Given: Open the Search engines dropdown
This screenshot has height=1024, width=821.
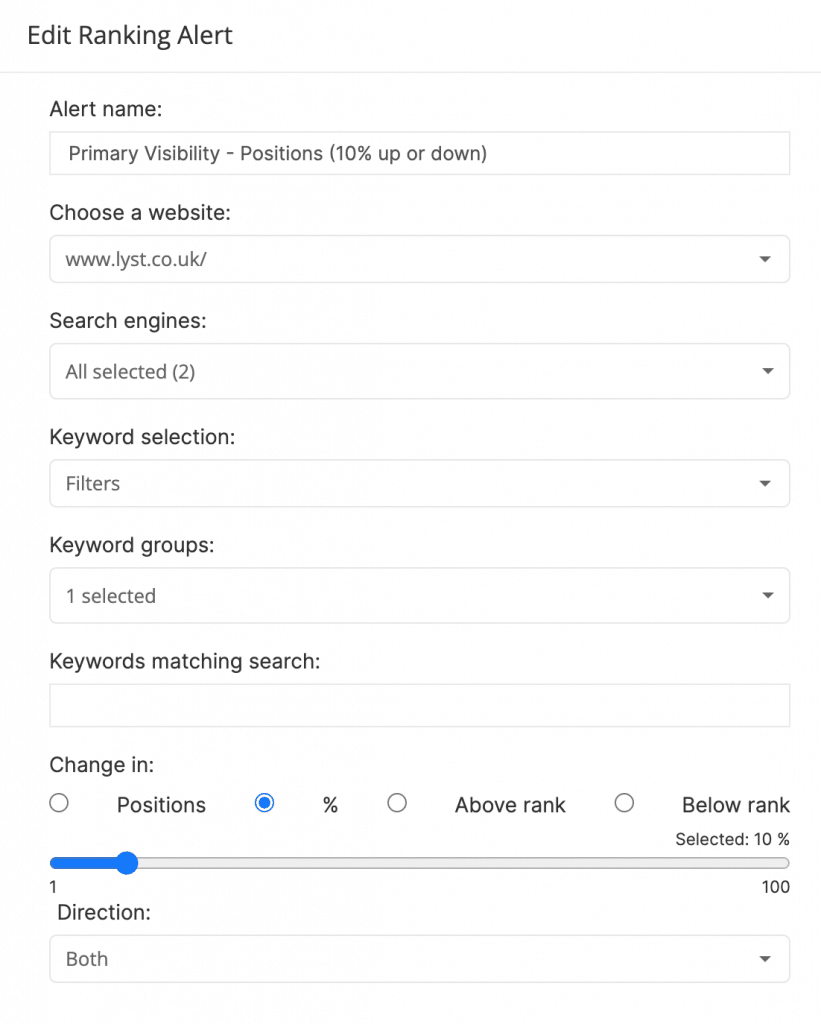Looking at the screenshot, I should (419, 371).
